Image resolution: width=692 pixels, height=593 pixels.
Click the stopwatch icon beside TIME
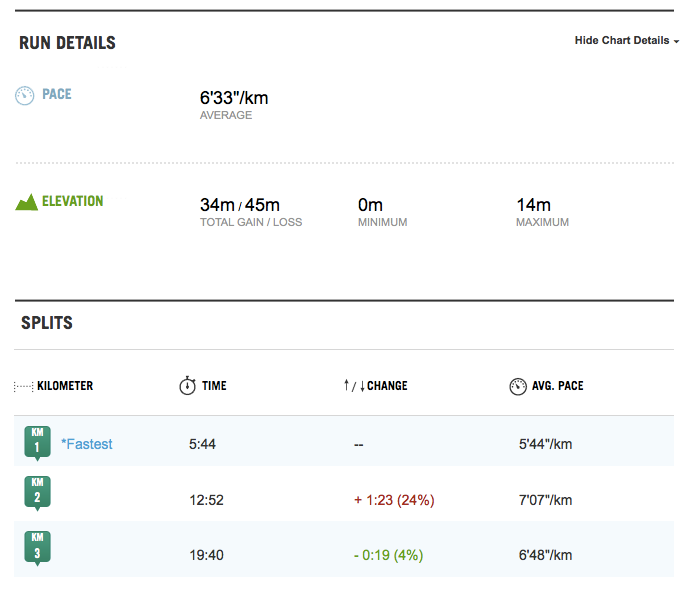[x=187, y=386]
